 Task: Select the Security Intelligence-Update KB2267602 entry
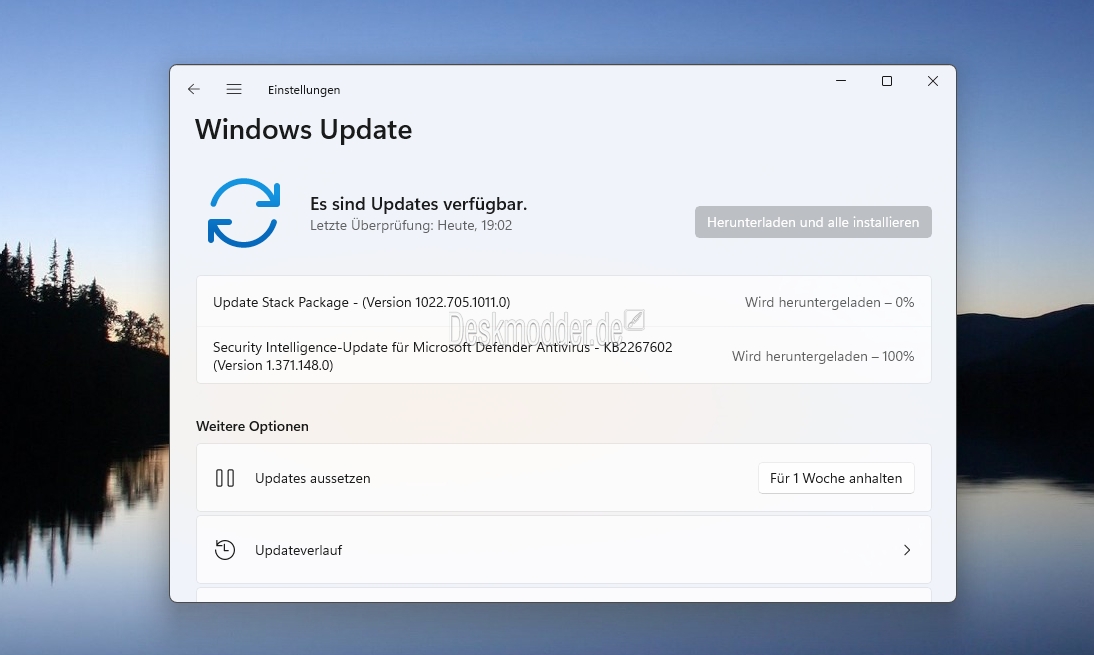pyautogui.click(x=564, y=356)
